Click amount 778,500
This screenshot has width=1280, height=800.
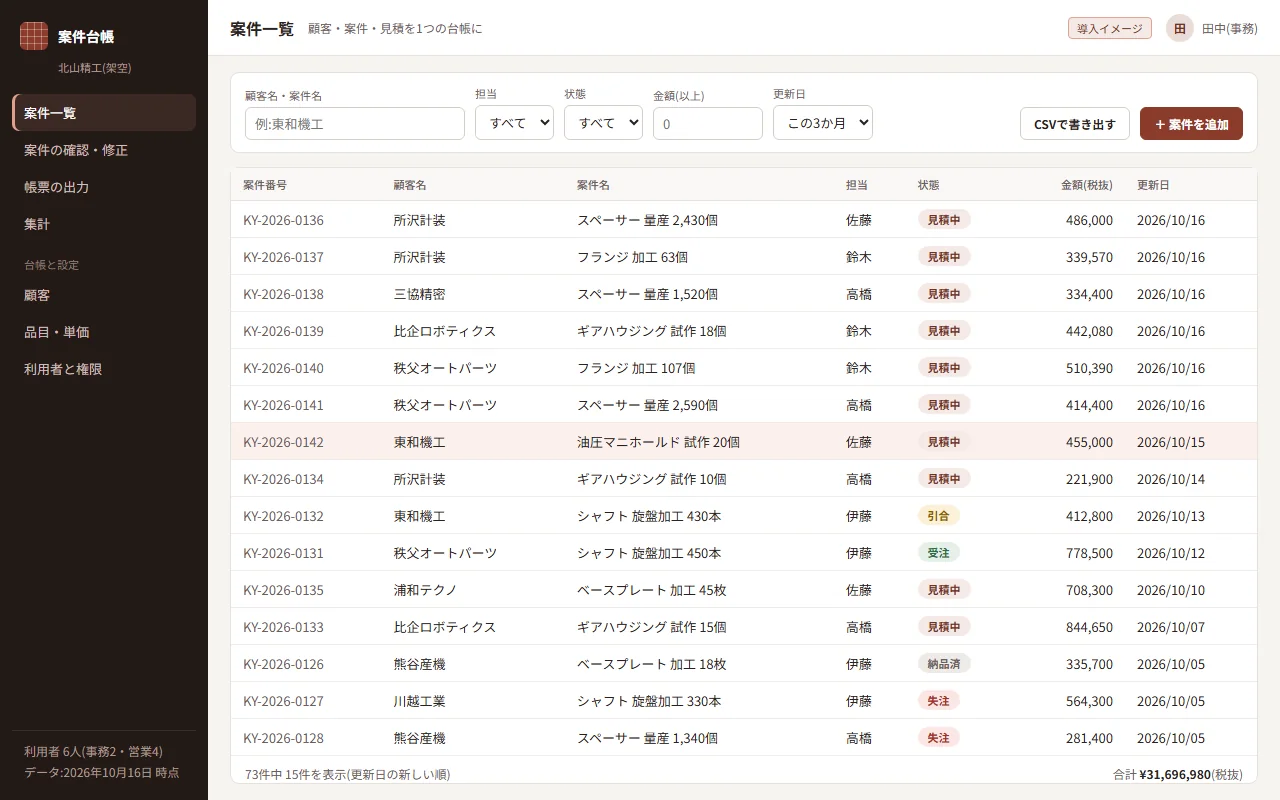click(1089, 553)
